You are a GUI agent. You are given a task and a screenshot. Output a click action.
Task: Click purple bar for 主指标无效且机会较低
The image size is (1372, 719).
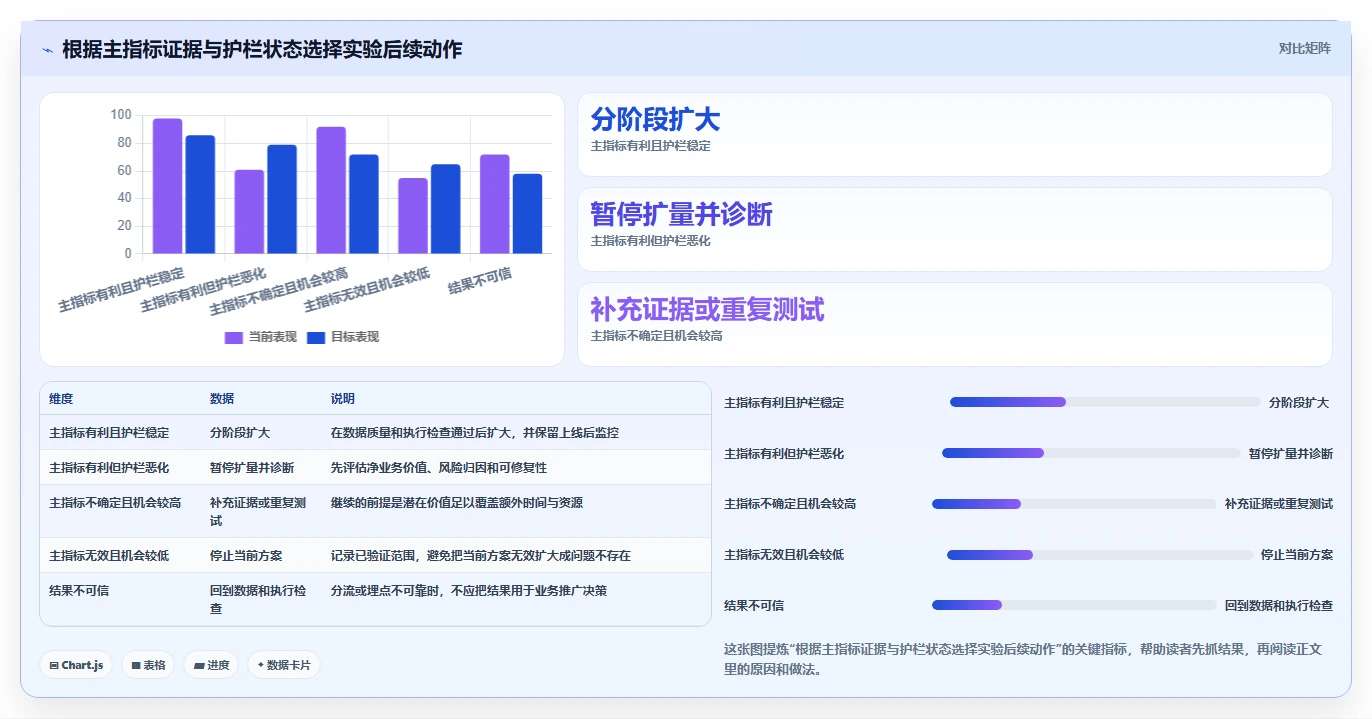413,216
